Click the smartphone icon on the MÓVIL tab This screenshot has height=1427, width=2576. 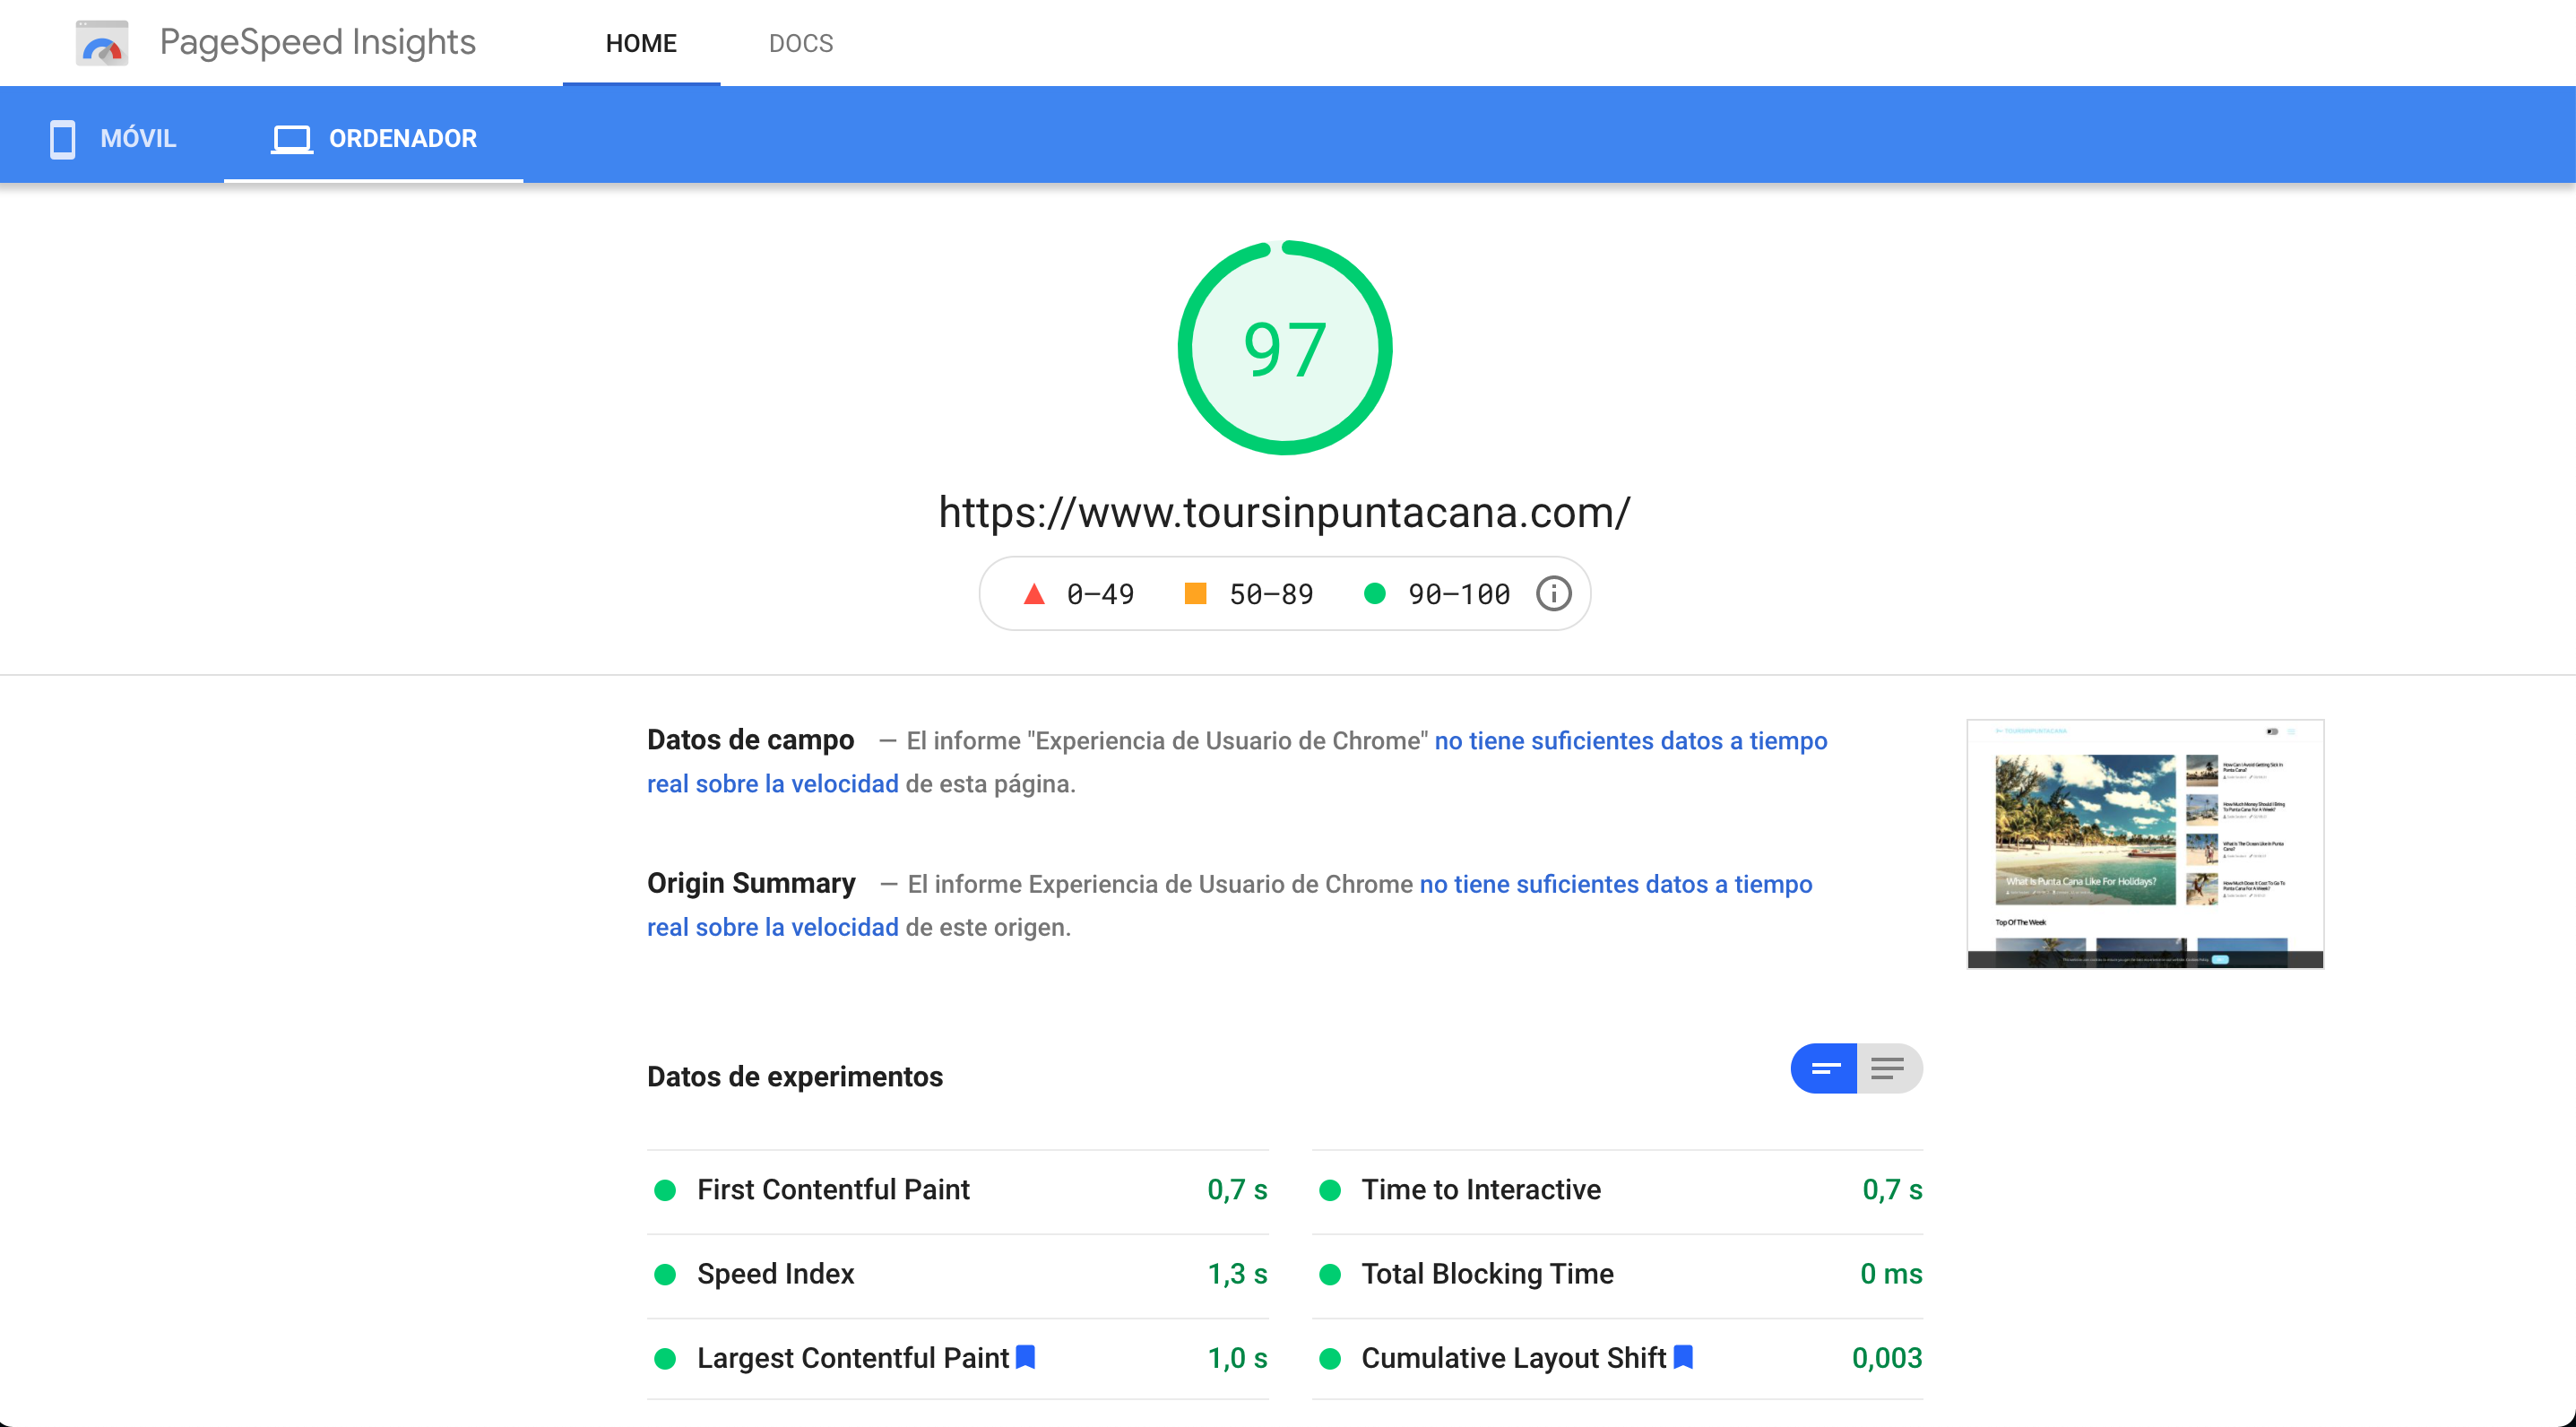click(x=61, y=139)
